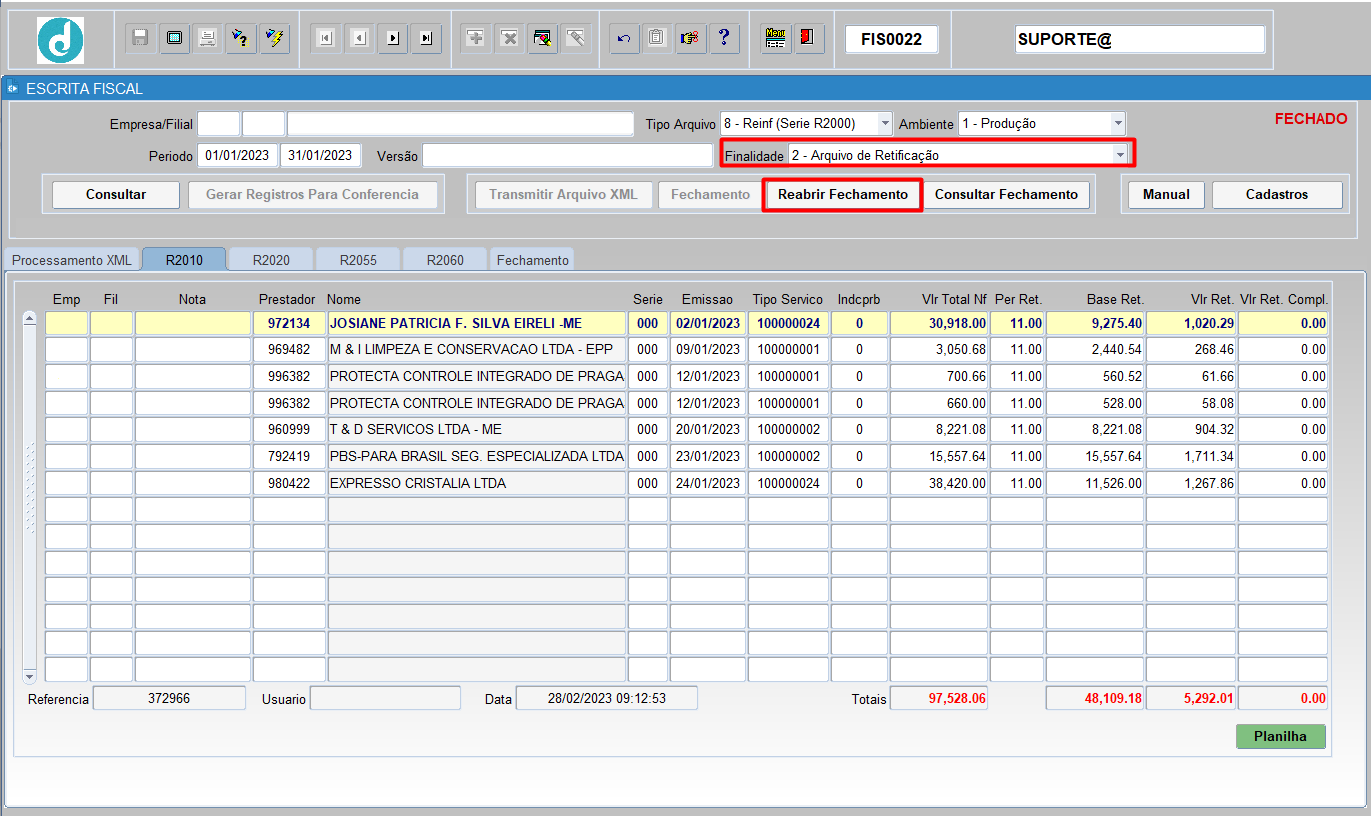Click Vlr Ret. cell 904.32
Viewport: 1371px width, 816px height.
pos(1191,430)
